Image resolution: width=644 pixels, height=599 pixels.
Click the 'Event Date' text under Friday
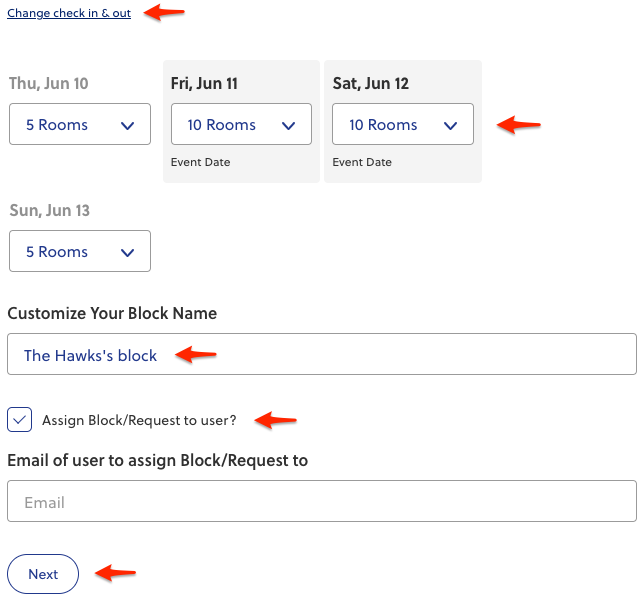tap(201, 162)
